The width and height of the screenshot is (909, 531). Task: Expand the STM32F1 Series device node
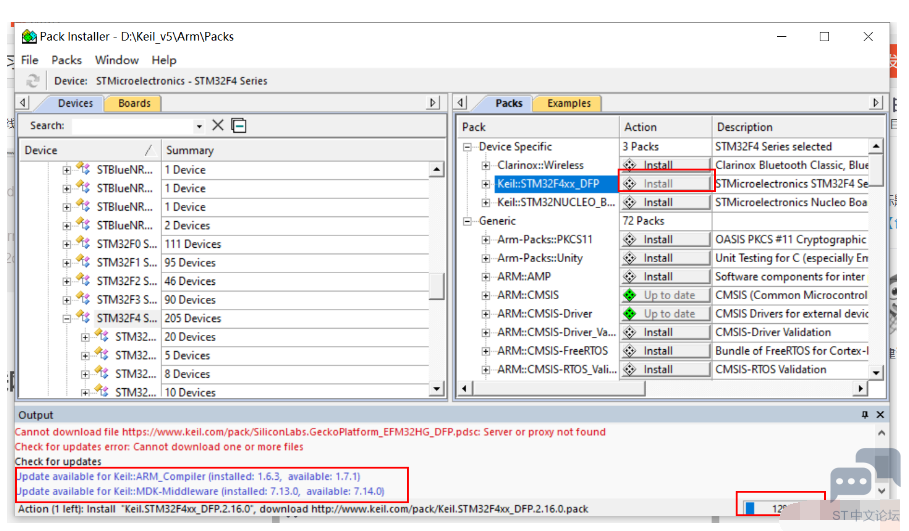pos(67,263)
